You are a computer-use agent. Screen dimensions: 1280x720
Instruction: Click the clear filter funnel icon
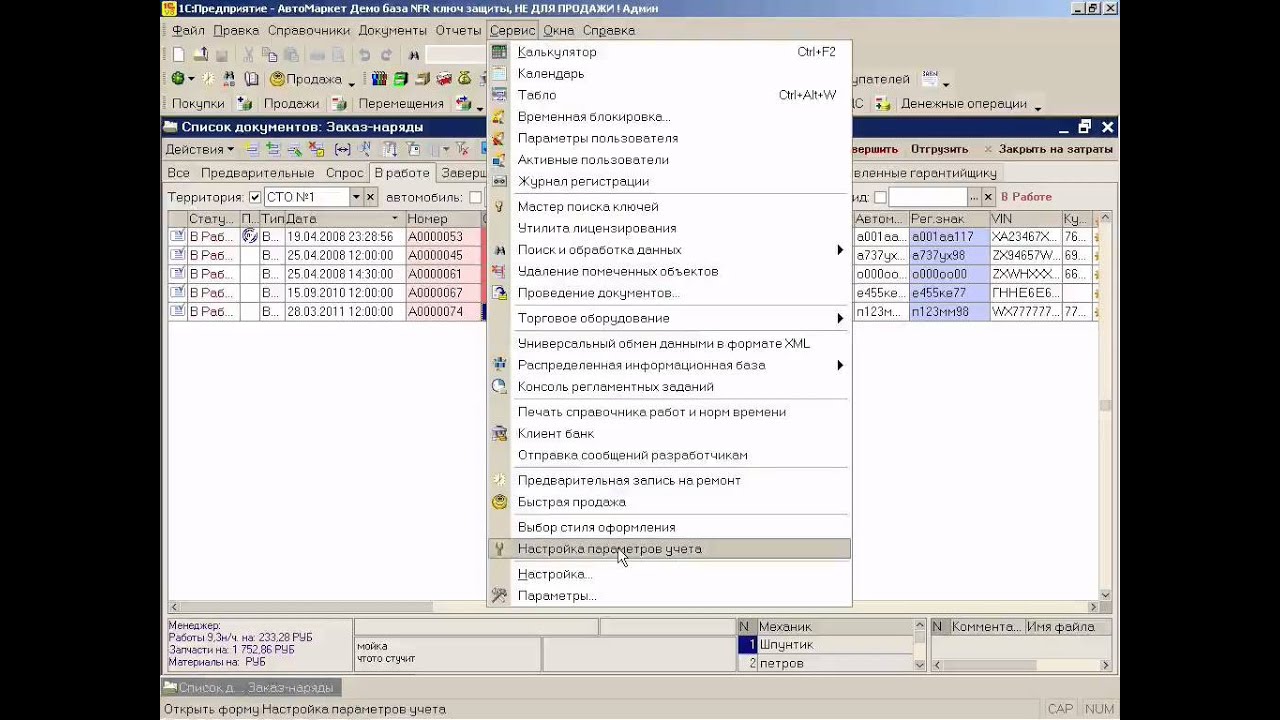[x=462, y=149]
